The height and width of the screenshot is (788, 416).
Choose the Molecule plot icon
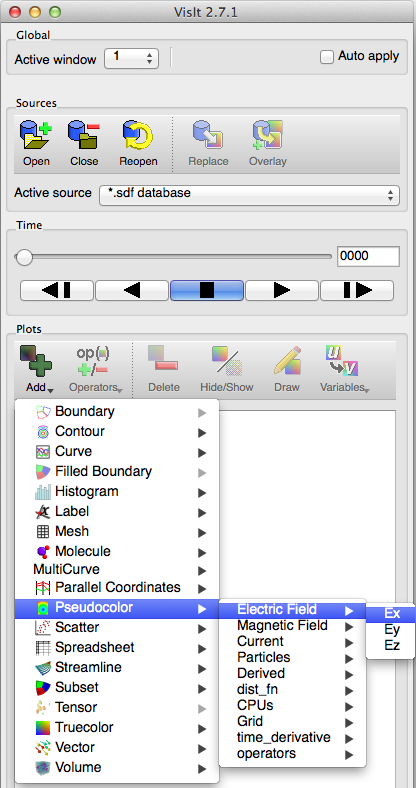(43, 552)
